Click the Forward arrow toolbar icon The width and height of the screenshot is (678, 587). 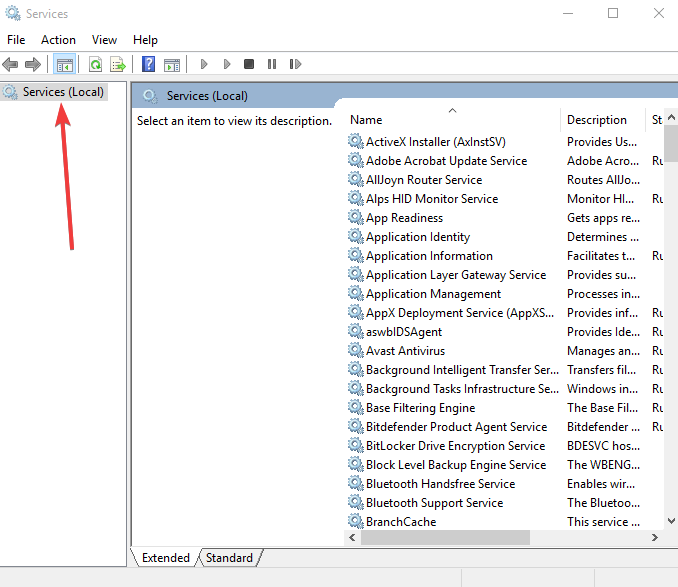click(x=33, y=65)
